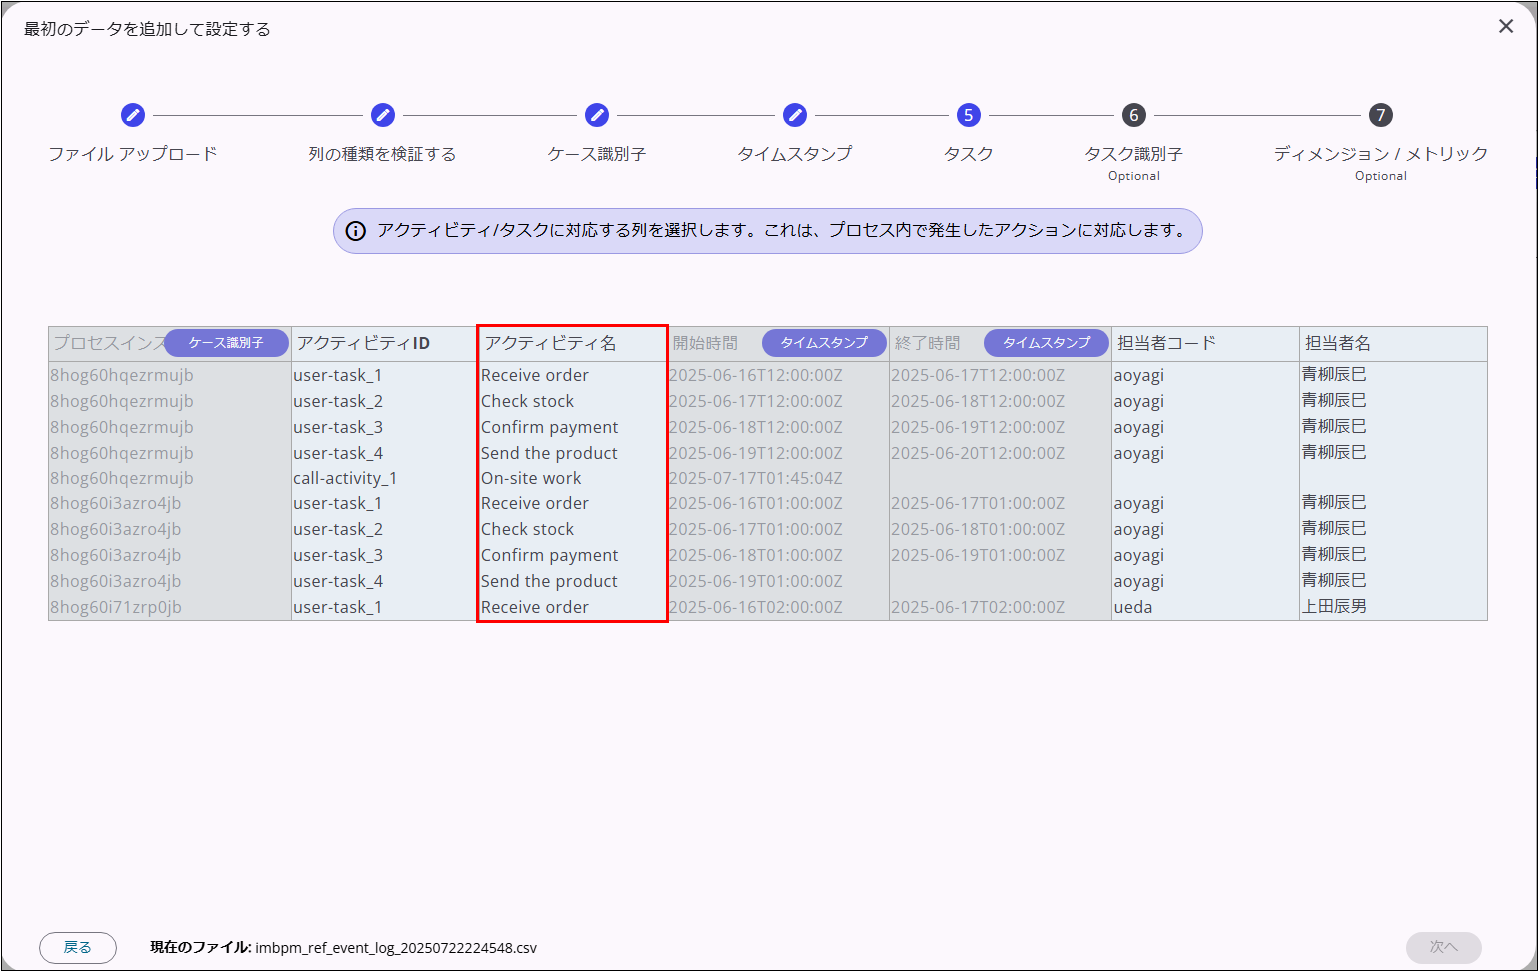Click the 列の種類を検証する step pencil icon

[x=383, y=115]
